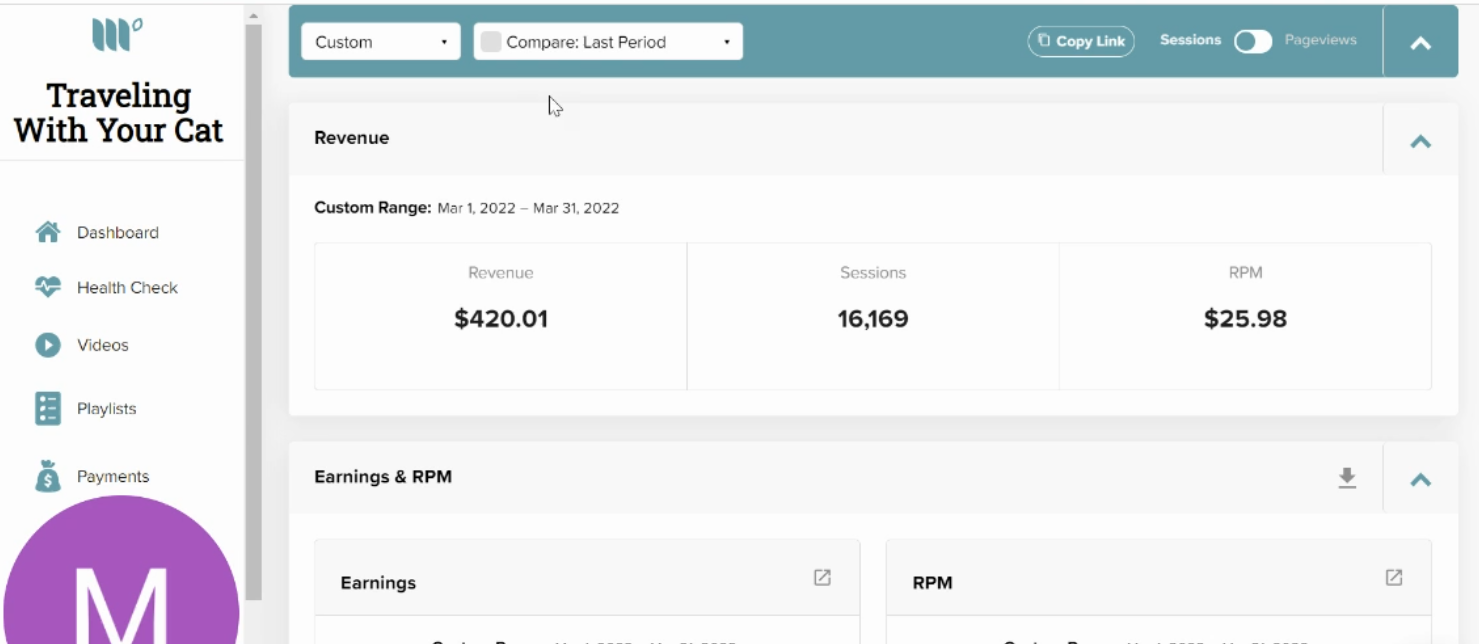Download Earnings & RPM data
Screen dimensions: 1479x644
click(x=1347, y=478)
